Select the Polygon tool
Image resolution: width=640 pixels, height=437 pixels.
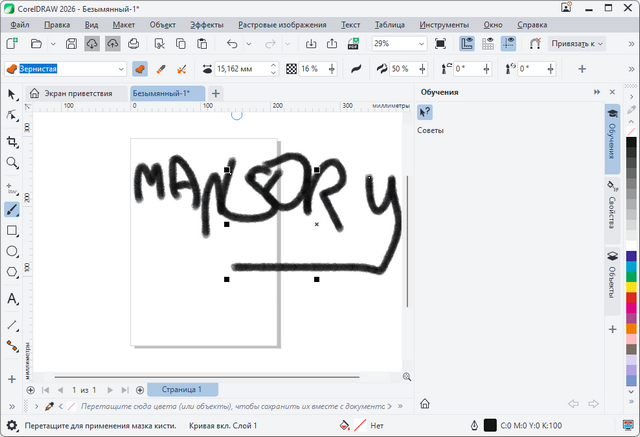12,272
